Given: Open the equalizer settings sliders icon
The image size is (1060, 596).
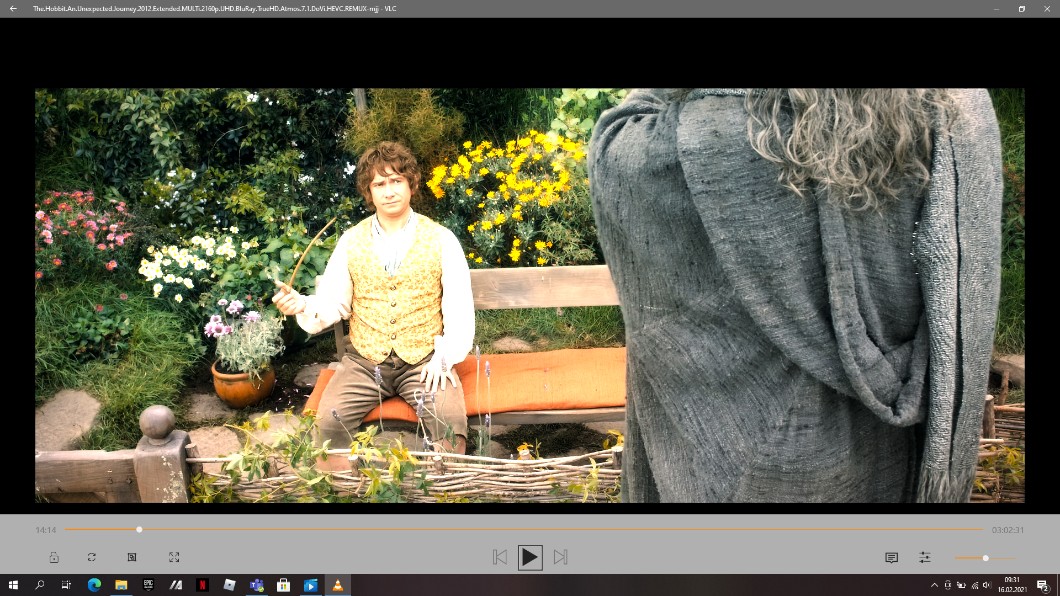Looking at the screenshot, I should click(925, 557).
